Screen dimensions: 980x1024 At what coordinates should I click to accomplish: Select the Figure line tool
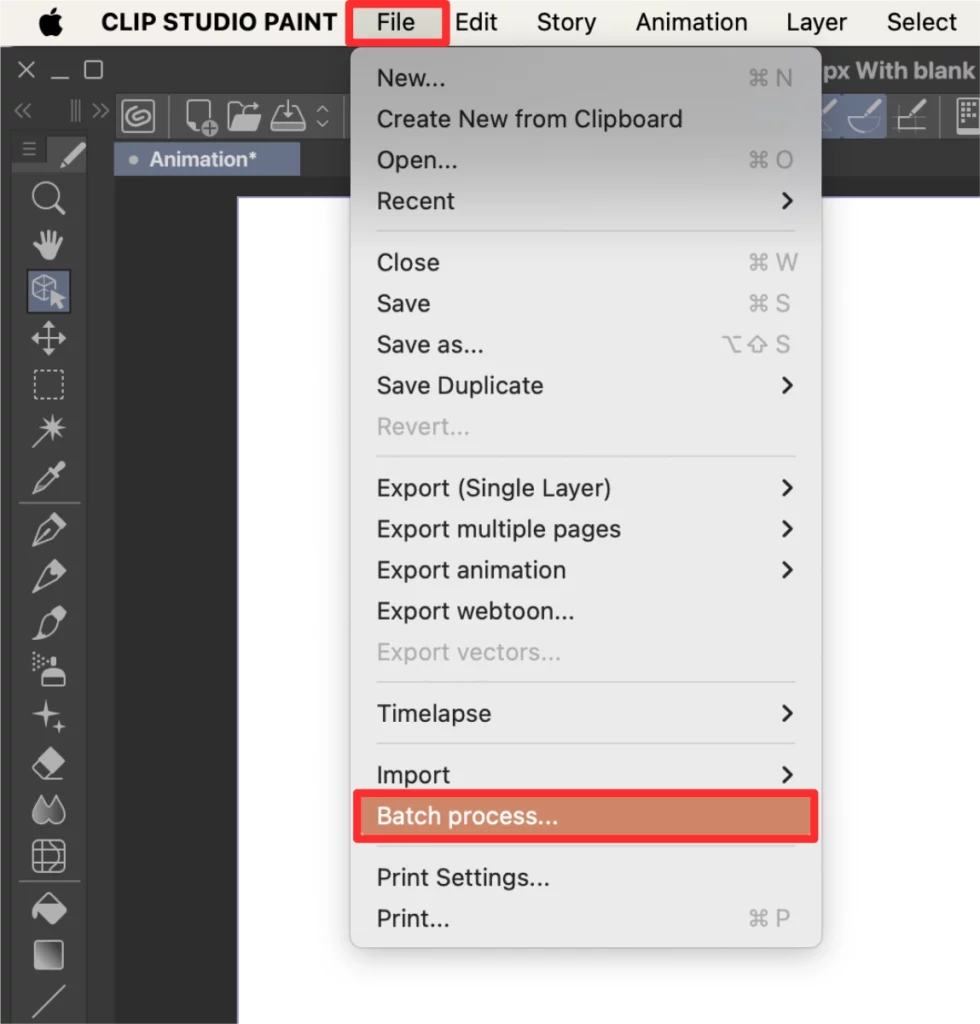(x=48, y=1001)
